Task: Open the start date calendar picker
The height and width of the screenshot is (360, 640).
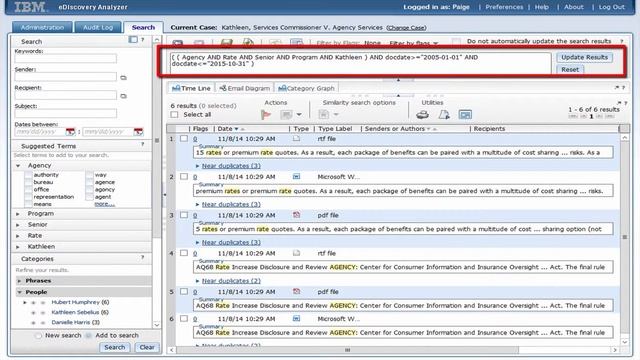Action: [70, 132]
